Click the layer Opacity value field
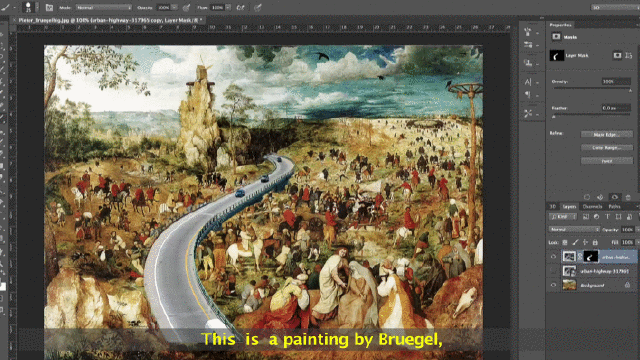640x360 pixels. 627,229
